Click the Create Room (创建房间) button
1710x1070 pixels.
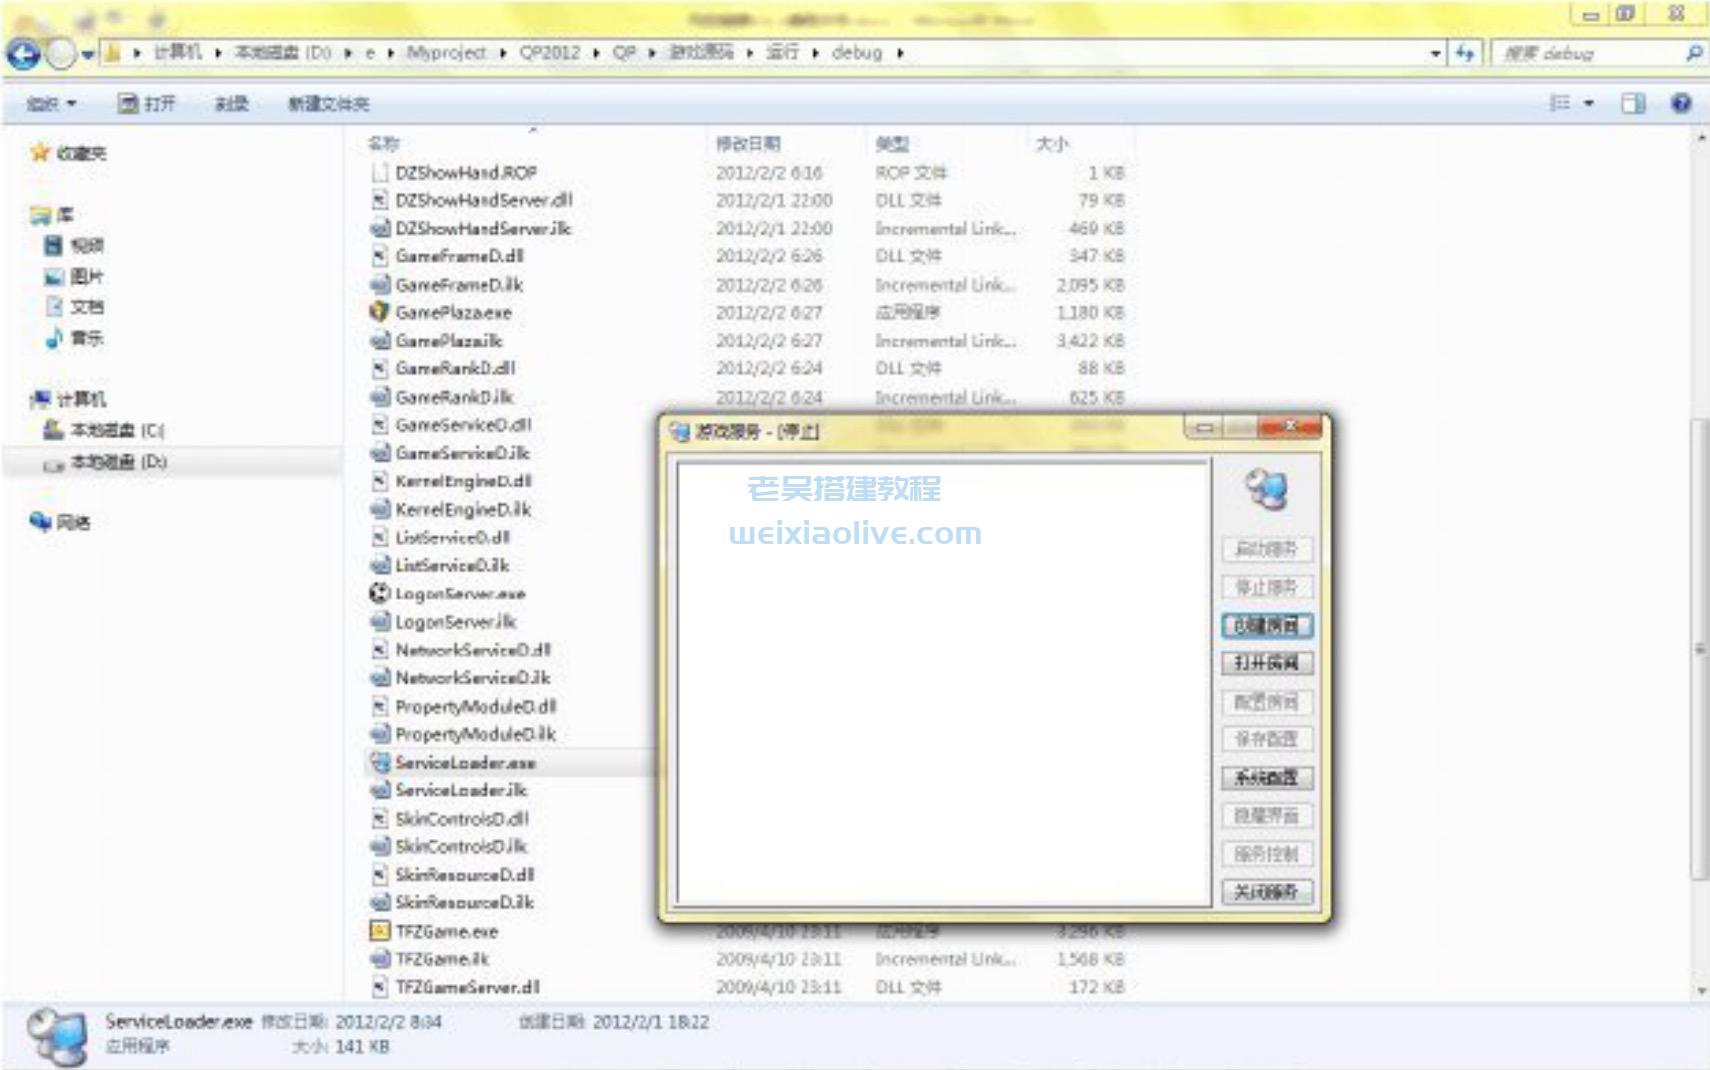pyautogui.click(x=1266, y=626)
